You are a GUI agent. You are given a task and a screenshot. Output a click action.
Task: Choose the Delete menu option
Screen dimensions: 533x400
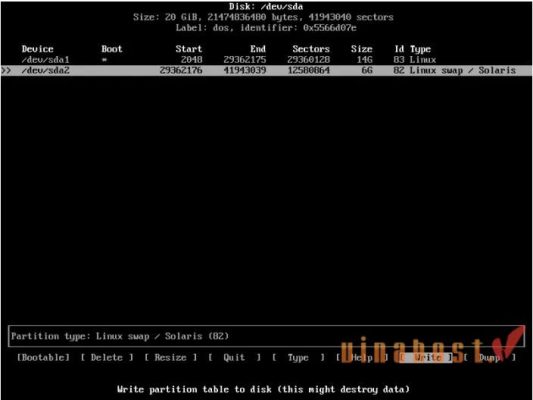point(107,358)
